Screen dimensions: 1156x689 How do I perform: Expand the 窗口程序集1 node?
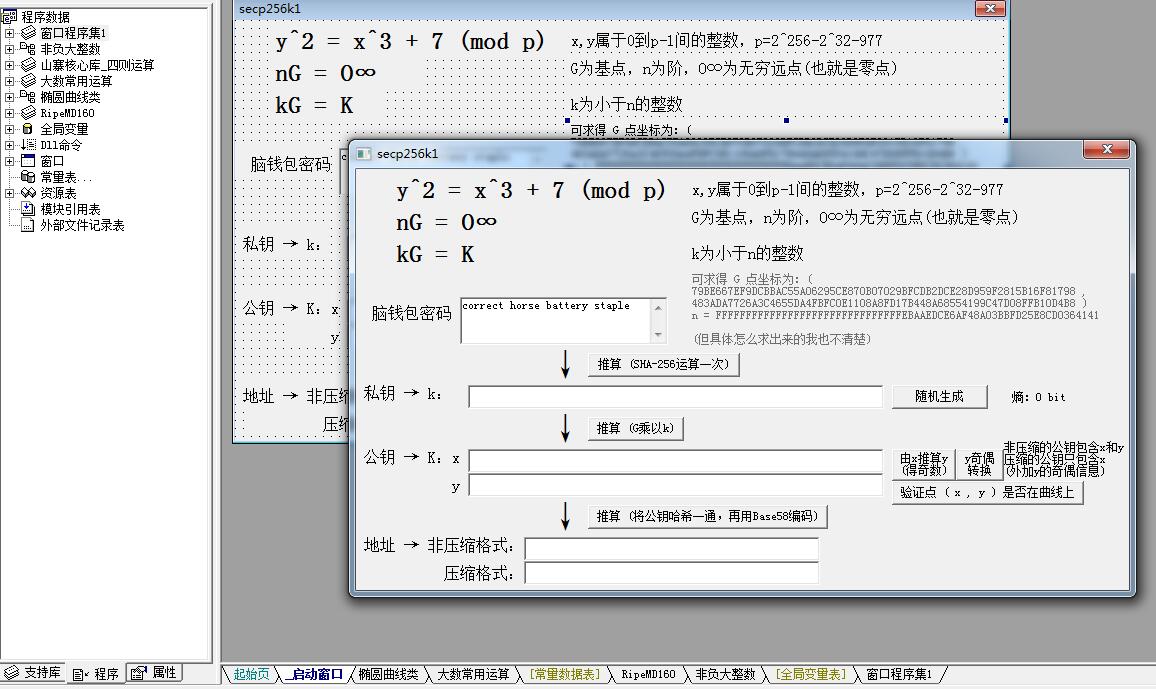click(x=9, y=33)
